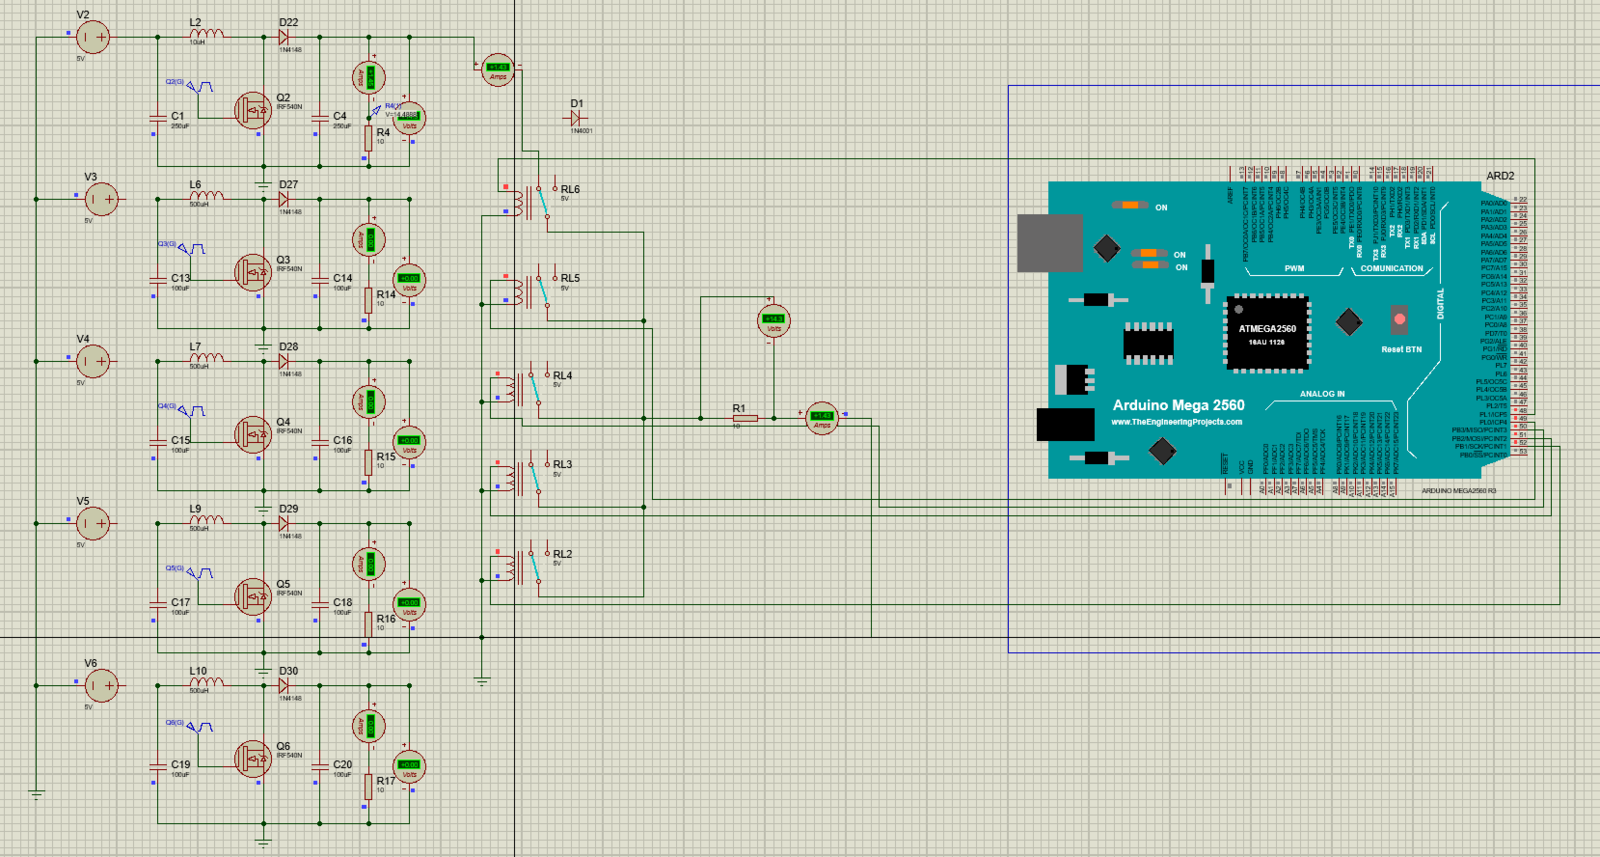The image size is (1600, 857).
Task: Select voltage source V5
Action: pyautogui.click(x=93, y=523)
